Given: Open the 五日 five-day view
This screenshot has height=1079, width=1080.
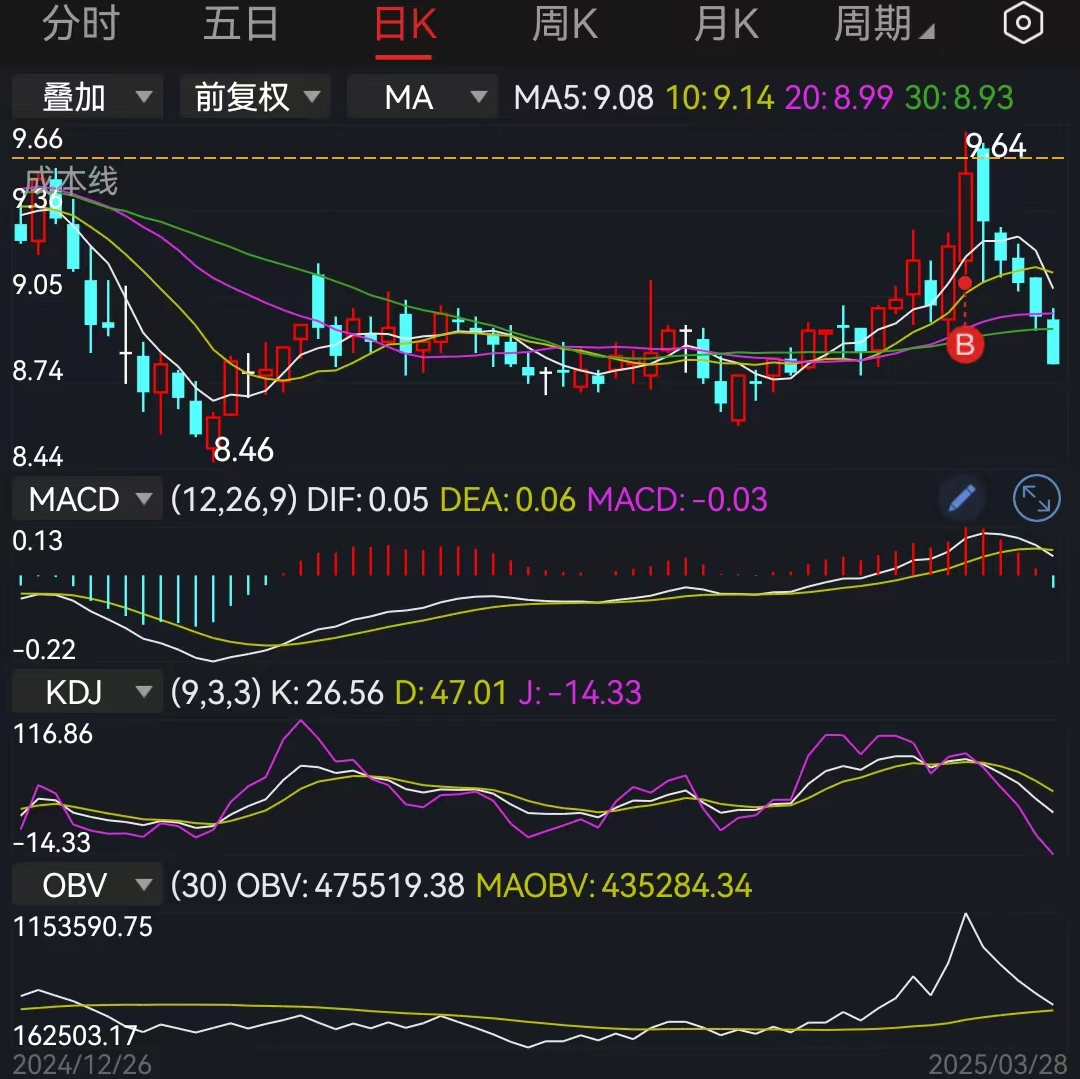Looking at the screenshot, I should pos(240,24).
